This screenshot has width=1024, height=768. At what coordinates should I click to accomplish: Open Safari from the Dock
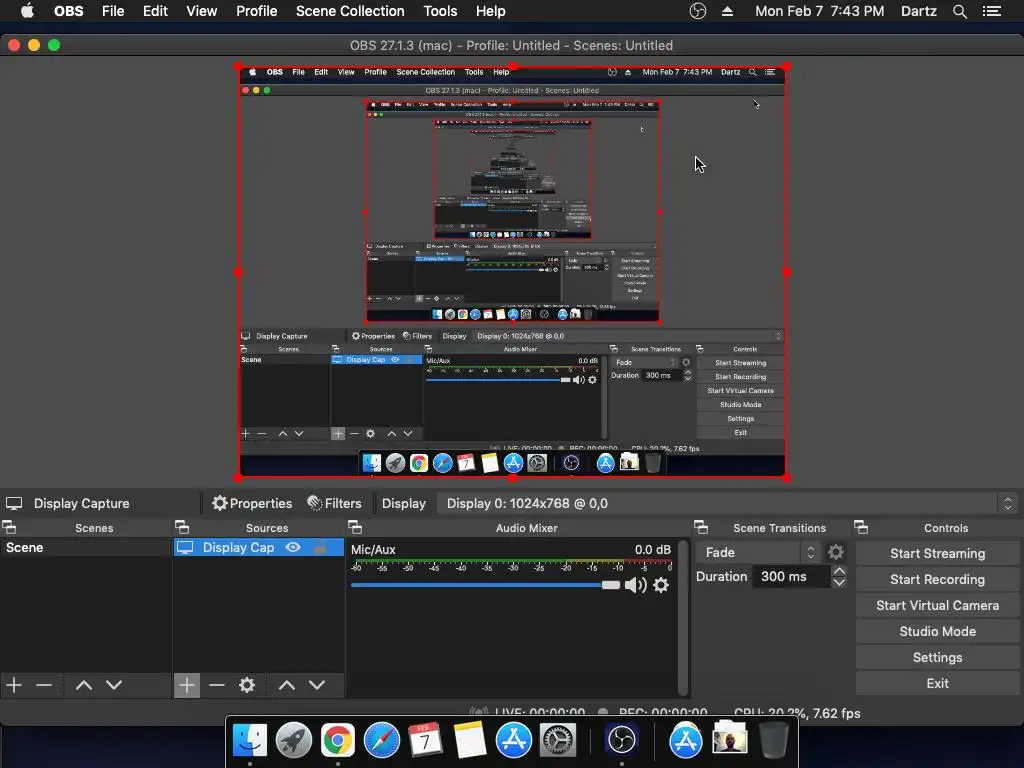tap(381, 740)
